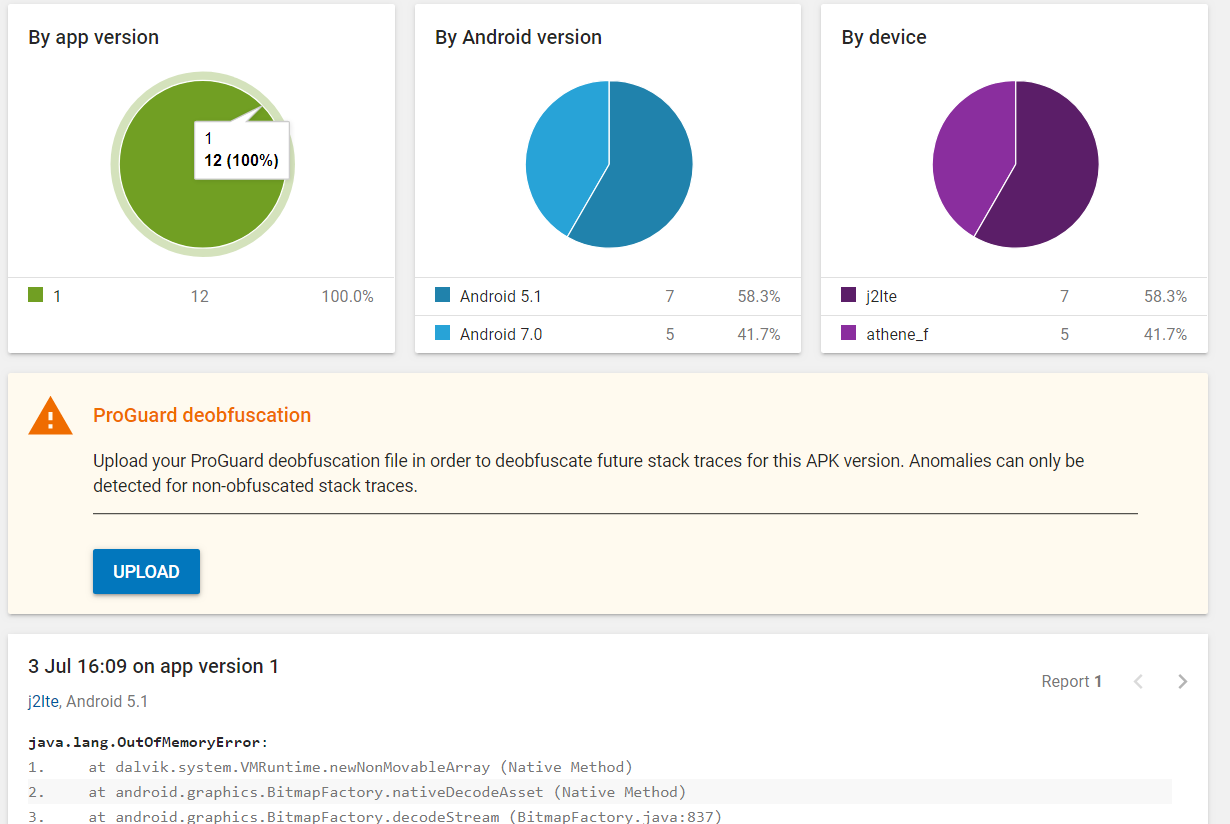Screen dimensions: 1230x824
Task: Click the Android 5.1 legend swatch
Action: 443,295
